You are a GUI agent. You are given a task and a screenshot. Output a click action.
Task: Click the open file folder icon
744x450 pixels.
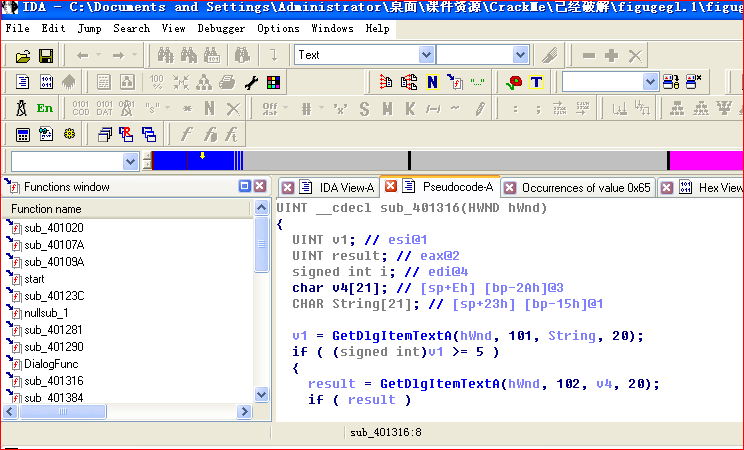[x=22, y=56]
